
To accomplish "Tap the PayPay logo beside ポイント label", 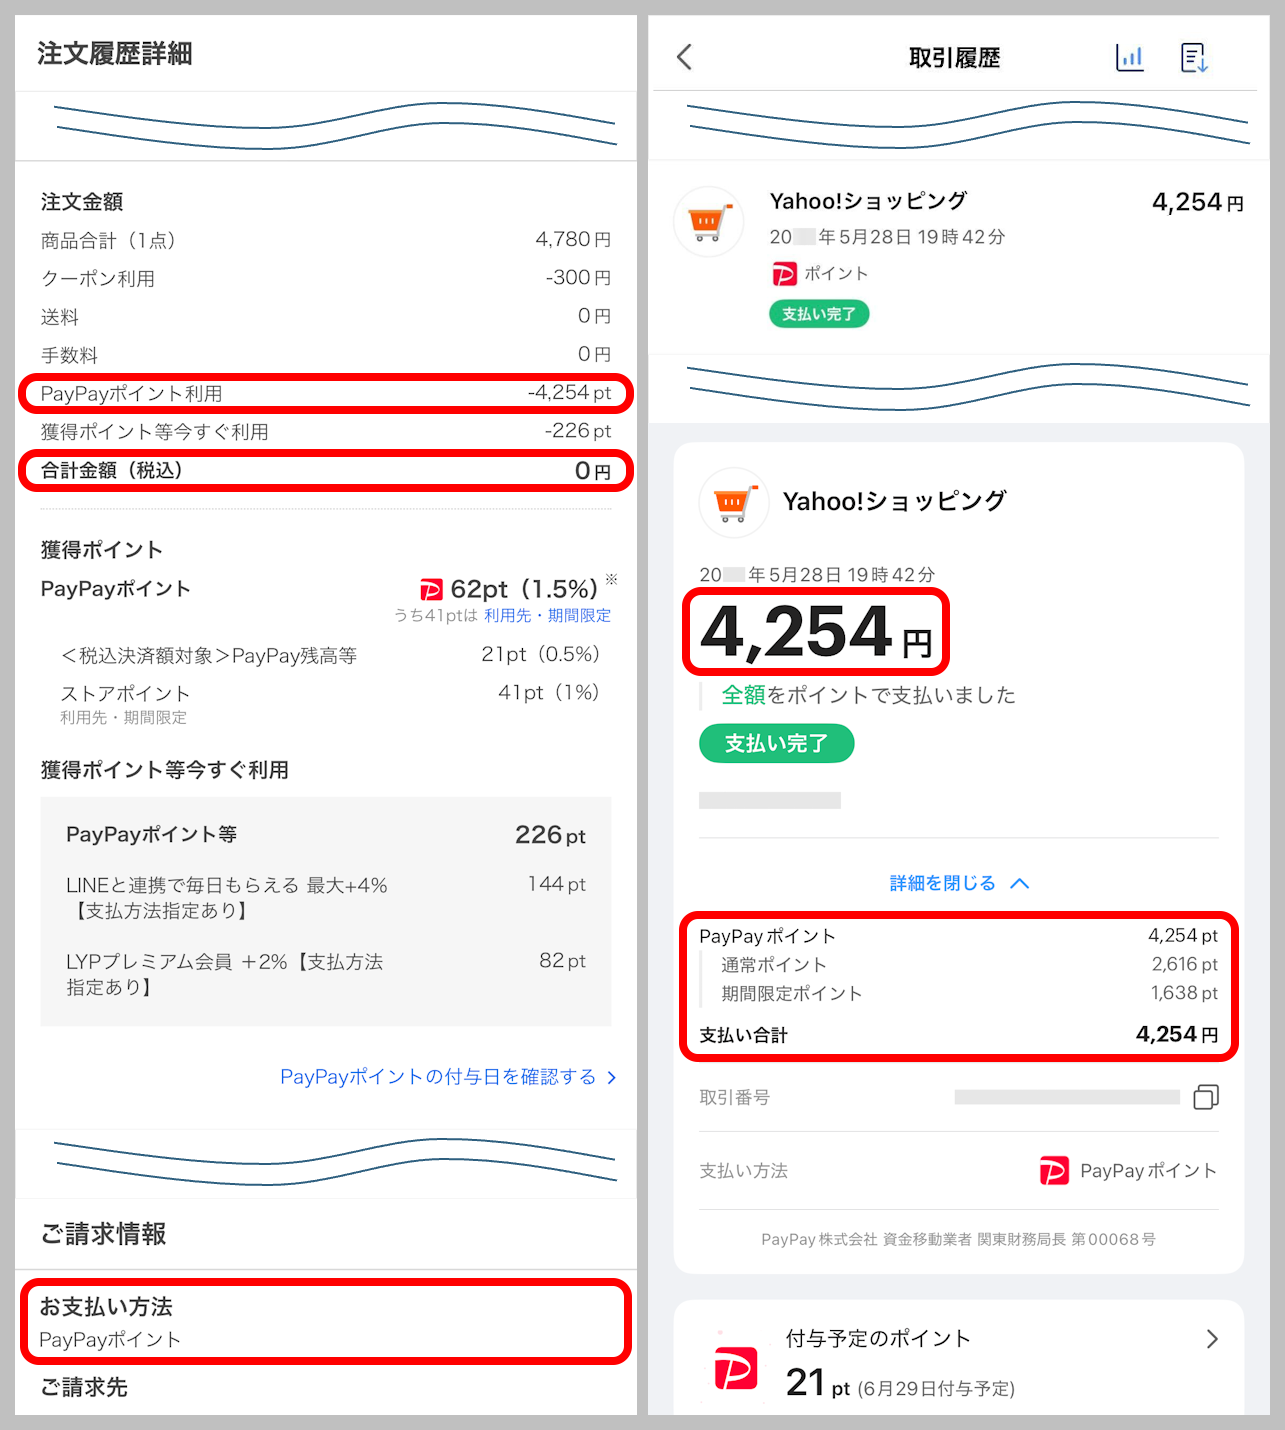I will point(785,273).
